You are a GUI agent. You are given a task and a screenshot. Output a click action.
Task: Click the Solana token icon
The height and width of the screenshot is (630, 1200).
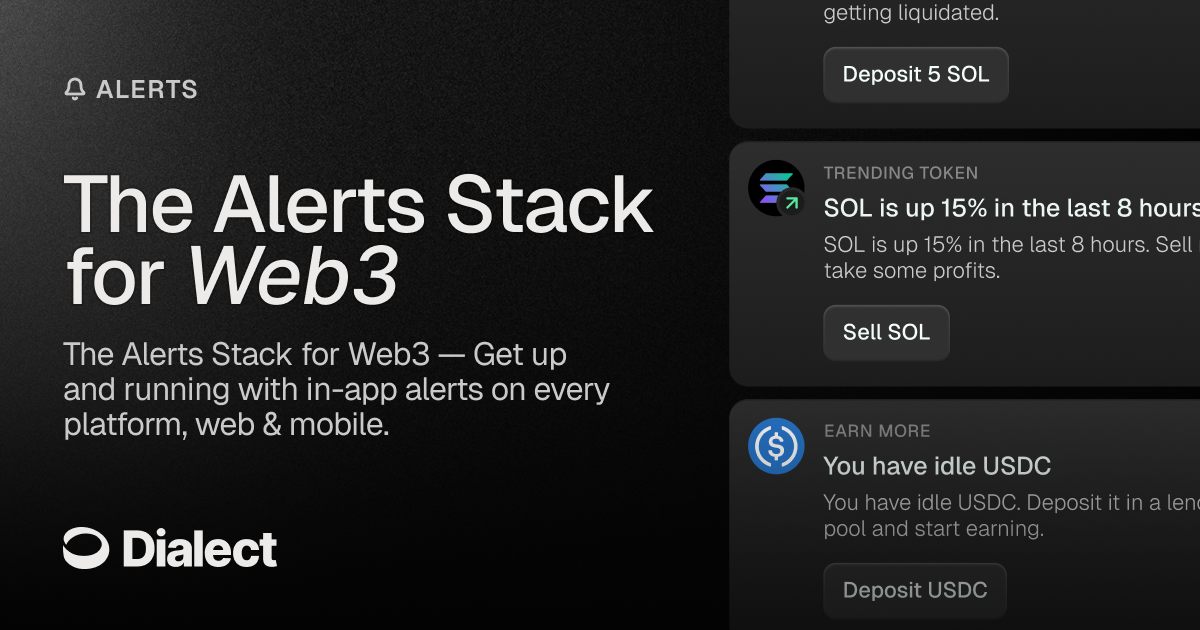click(x=774, y=186)
